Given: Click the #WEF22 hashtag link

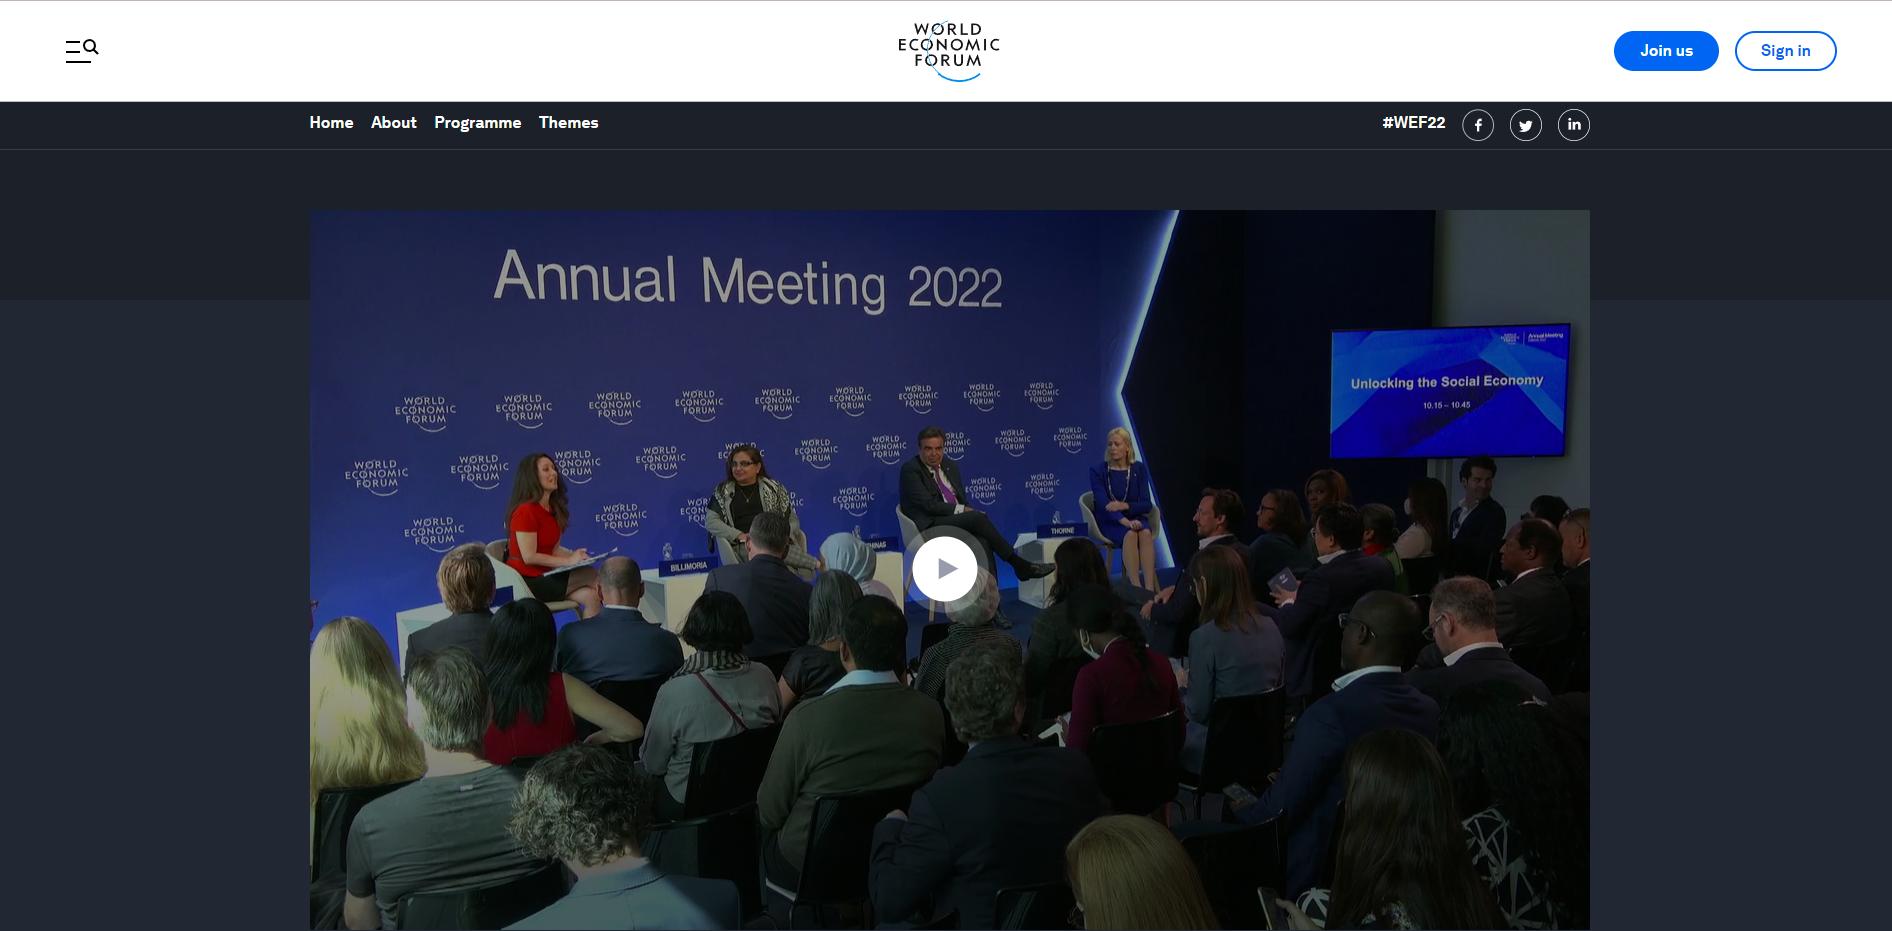Looking at the screenshot, I should tap(1414, 123).
